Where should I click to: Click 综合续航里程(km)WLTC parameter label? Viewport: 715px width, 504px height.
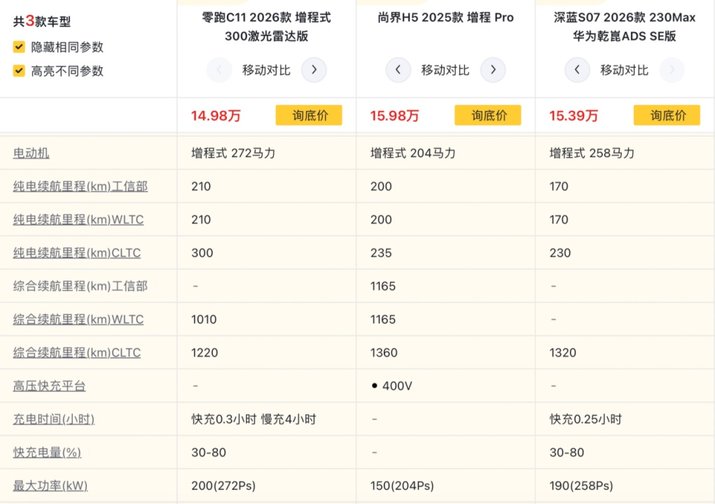(78, 320)
